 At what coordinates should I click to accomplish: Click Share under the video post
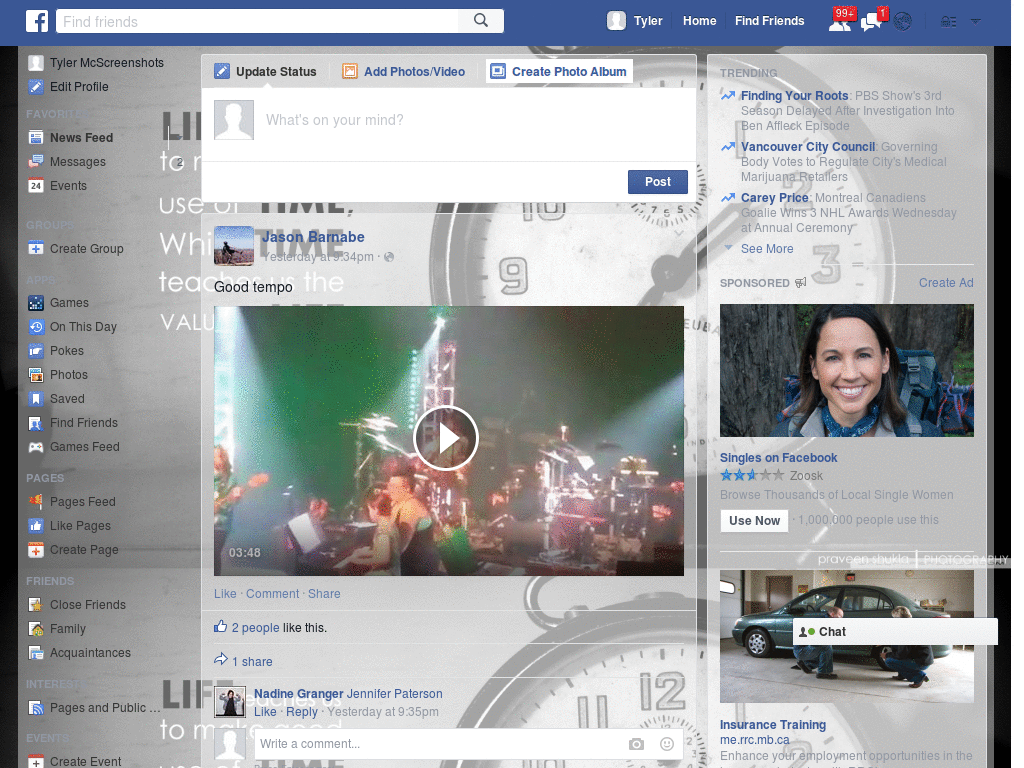[324, 594]
